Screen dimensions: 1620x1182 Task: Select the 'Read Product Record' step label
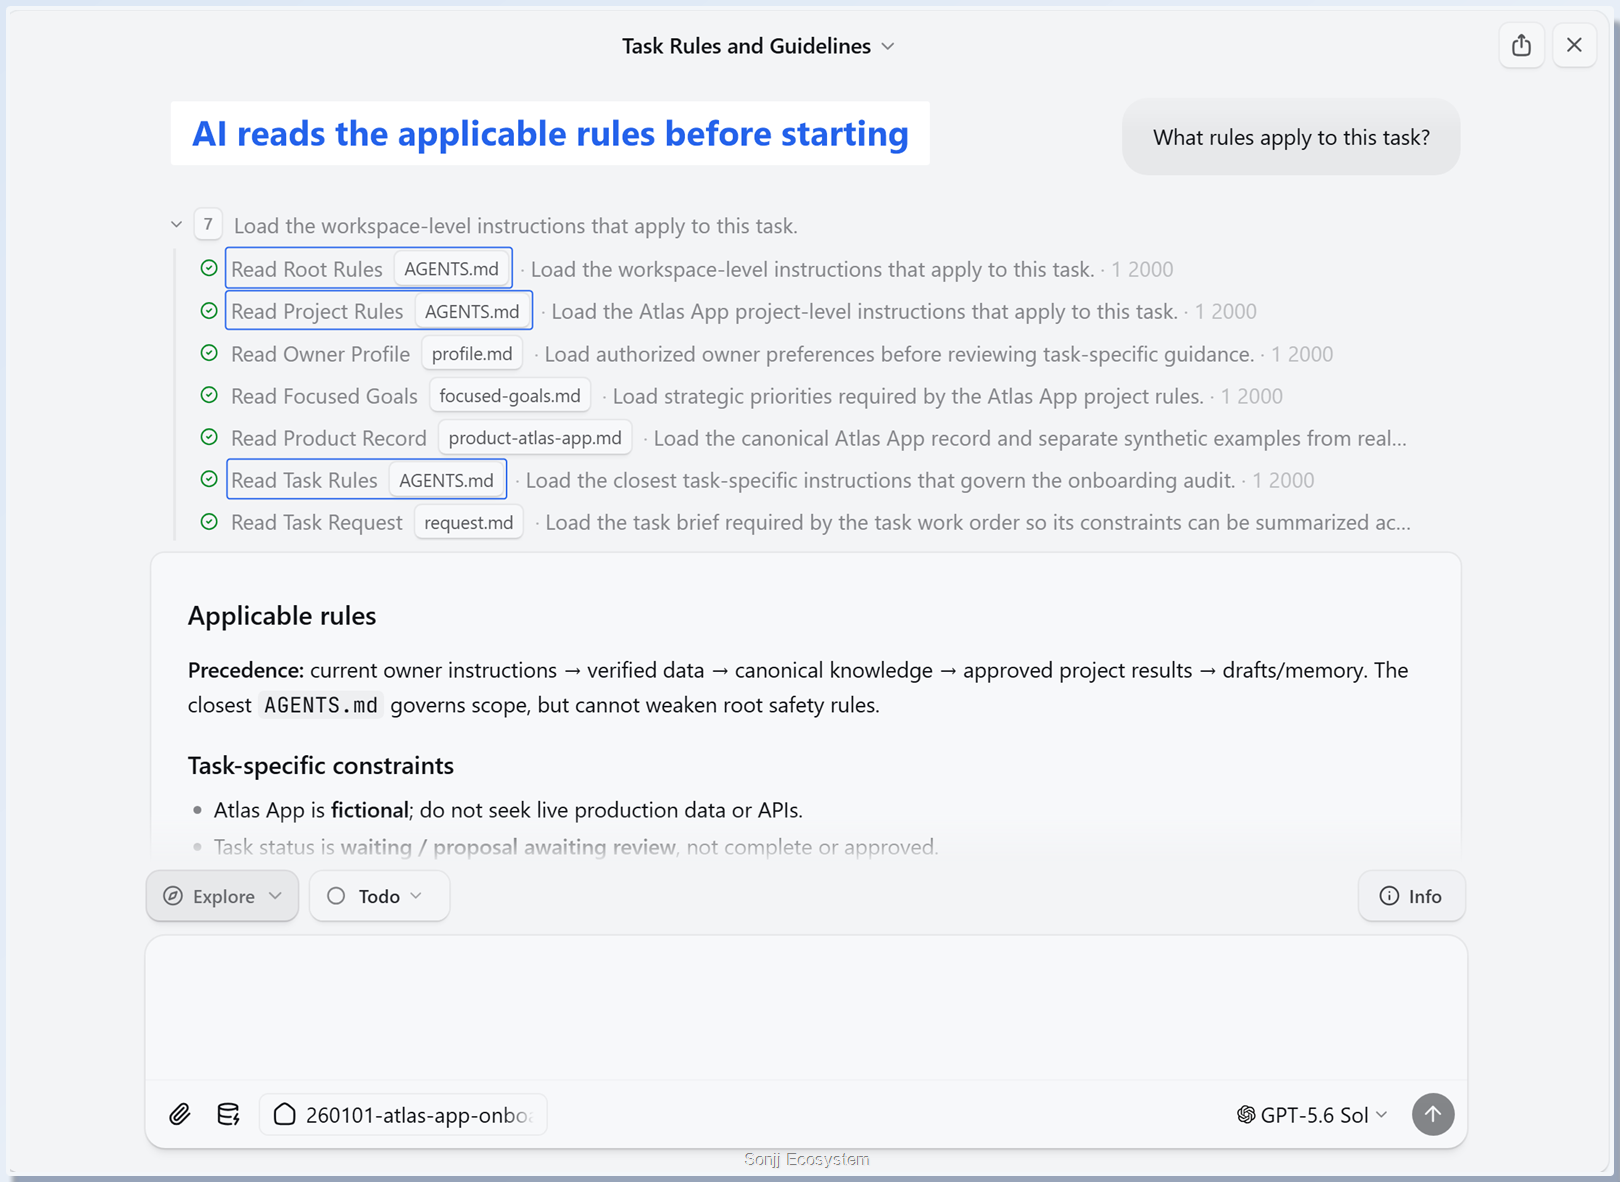[329, 438]
